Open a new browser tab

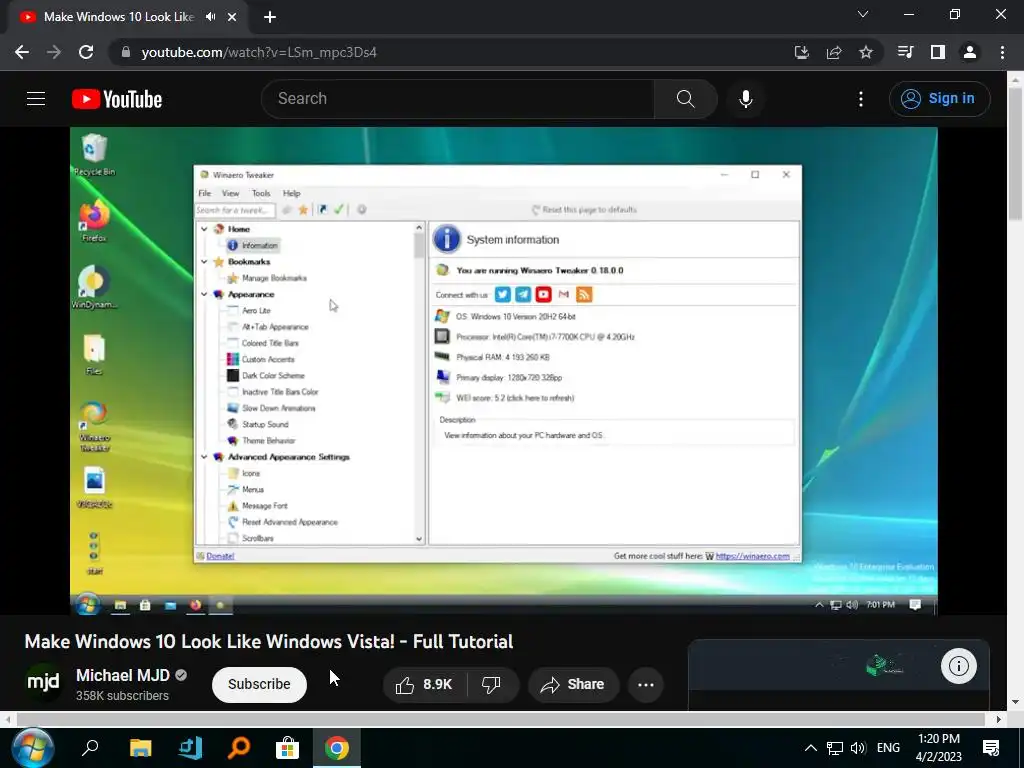270,17
